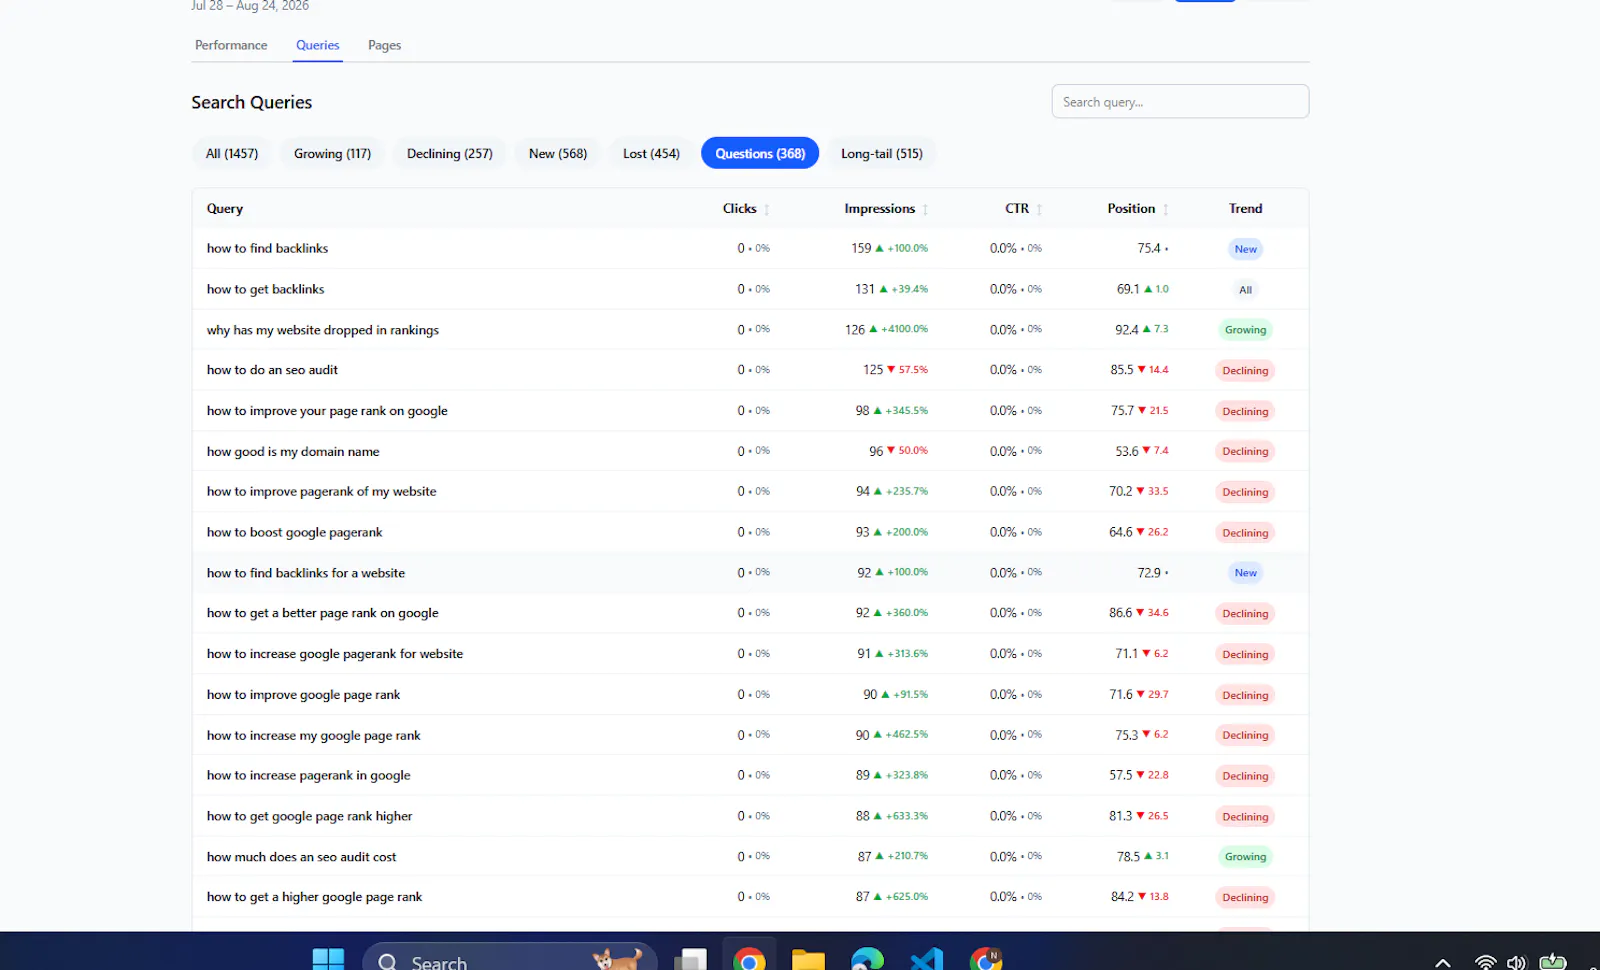The width and height of the screenshot is (1600, 970).
Task: Open 'how to improve pagerank of my website'
Action: coord(321,491)
